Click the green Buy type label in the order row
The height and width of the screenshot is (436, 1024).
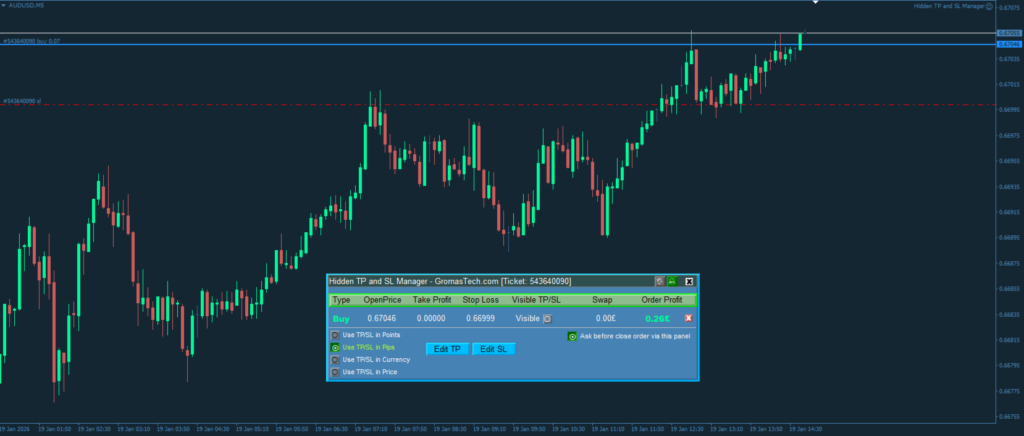[341, 319]
